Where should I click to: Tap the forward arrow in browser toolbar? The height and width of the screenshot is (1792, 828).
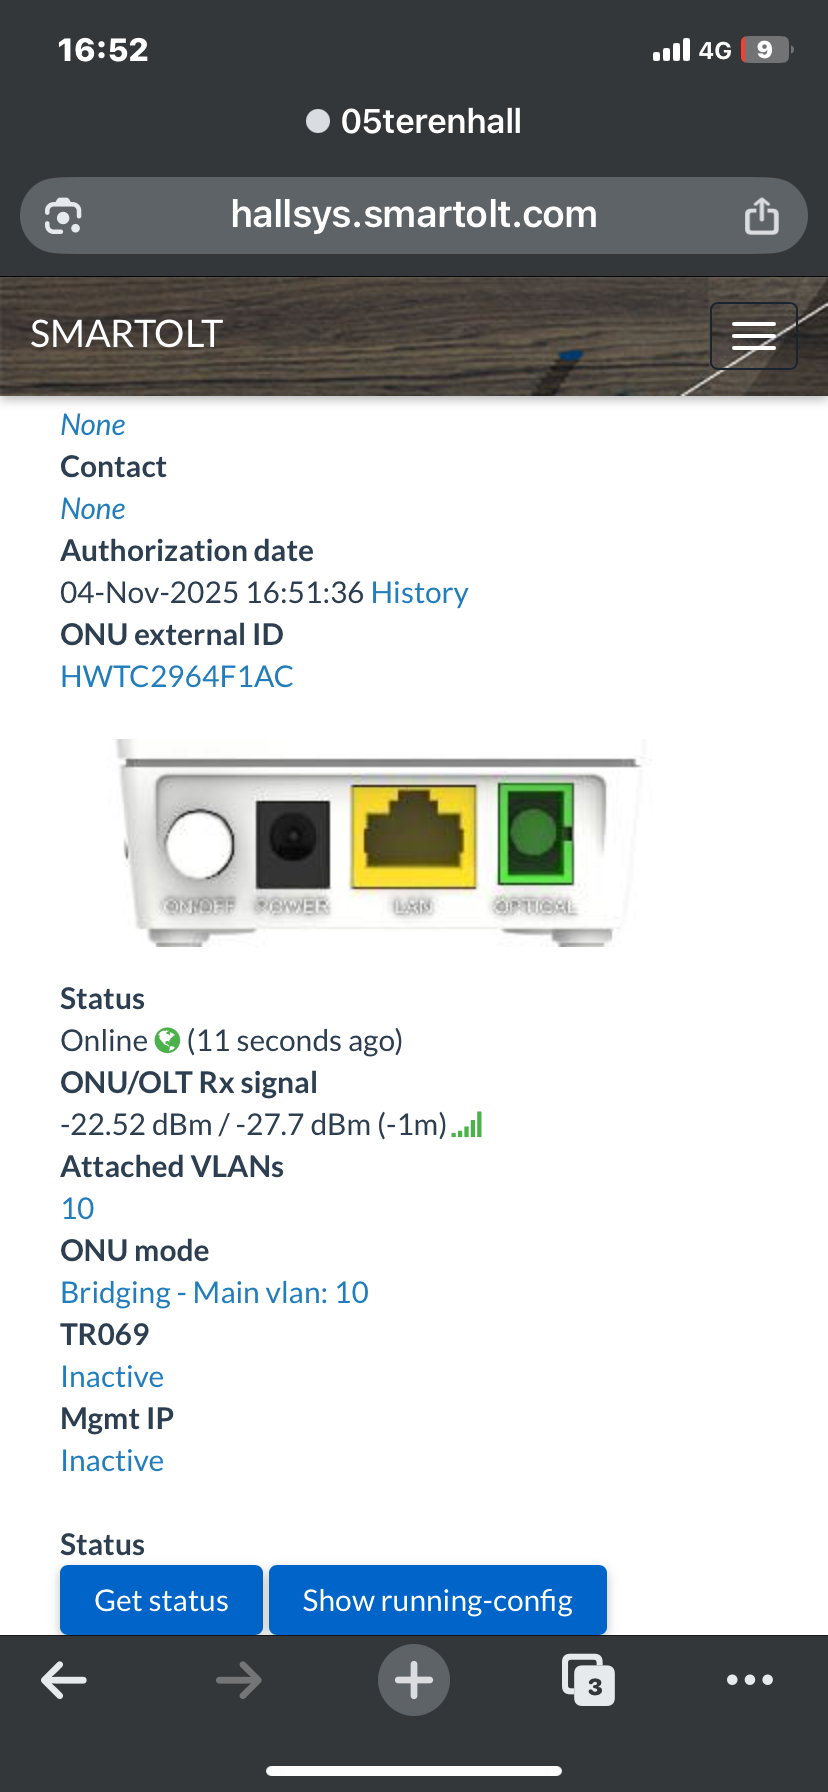coord(238,1680)
